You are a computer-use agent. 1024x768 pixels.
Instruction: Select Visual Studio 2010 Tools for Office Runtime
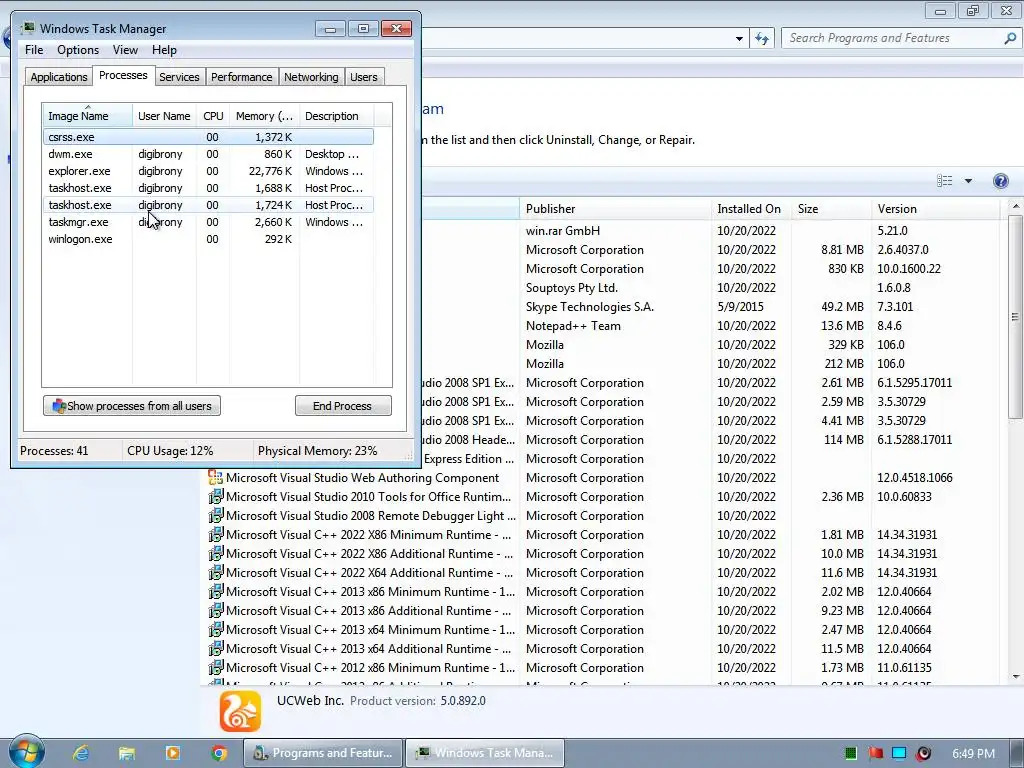603,496
